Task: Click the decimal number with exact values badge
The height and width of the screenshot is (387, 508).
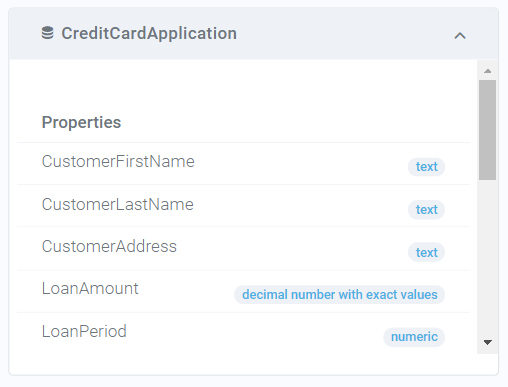Action: coord(339,295)
